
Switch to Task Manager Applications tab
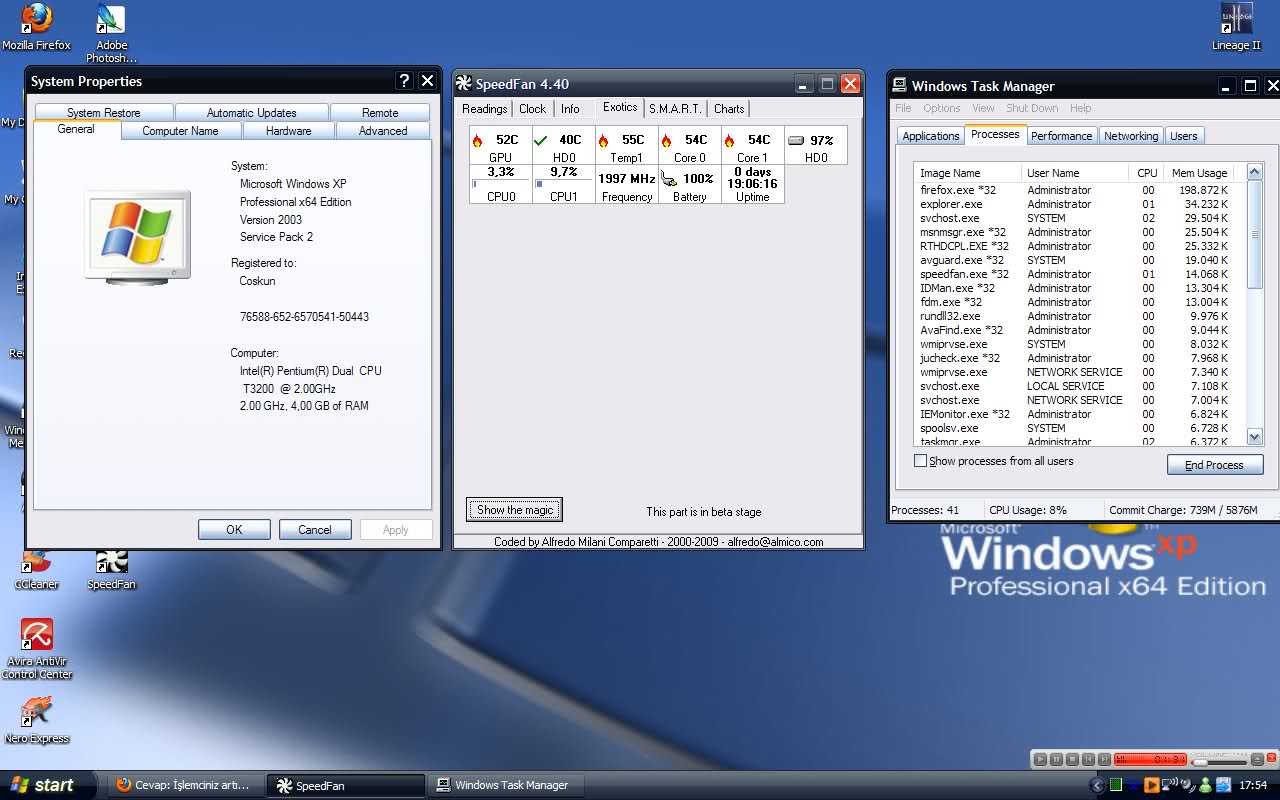(930, 136)
